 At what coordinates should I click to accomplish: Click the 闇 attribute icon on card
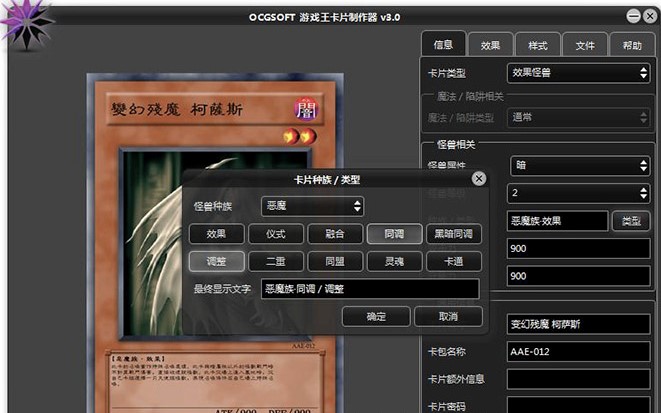306,110
